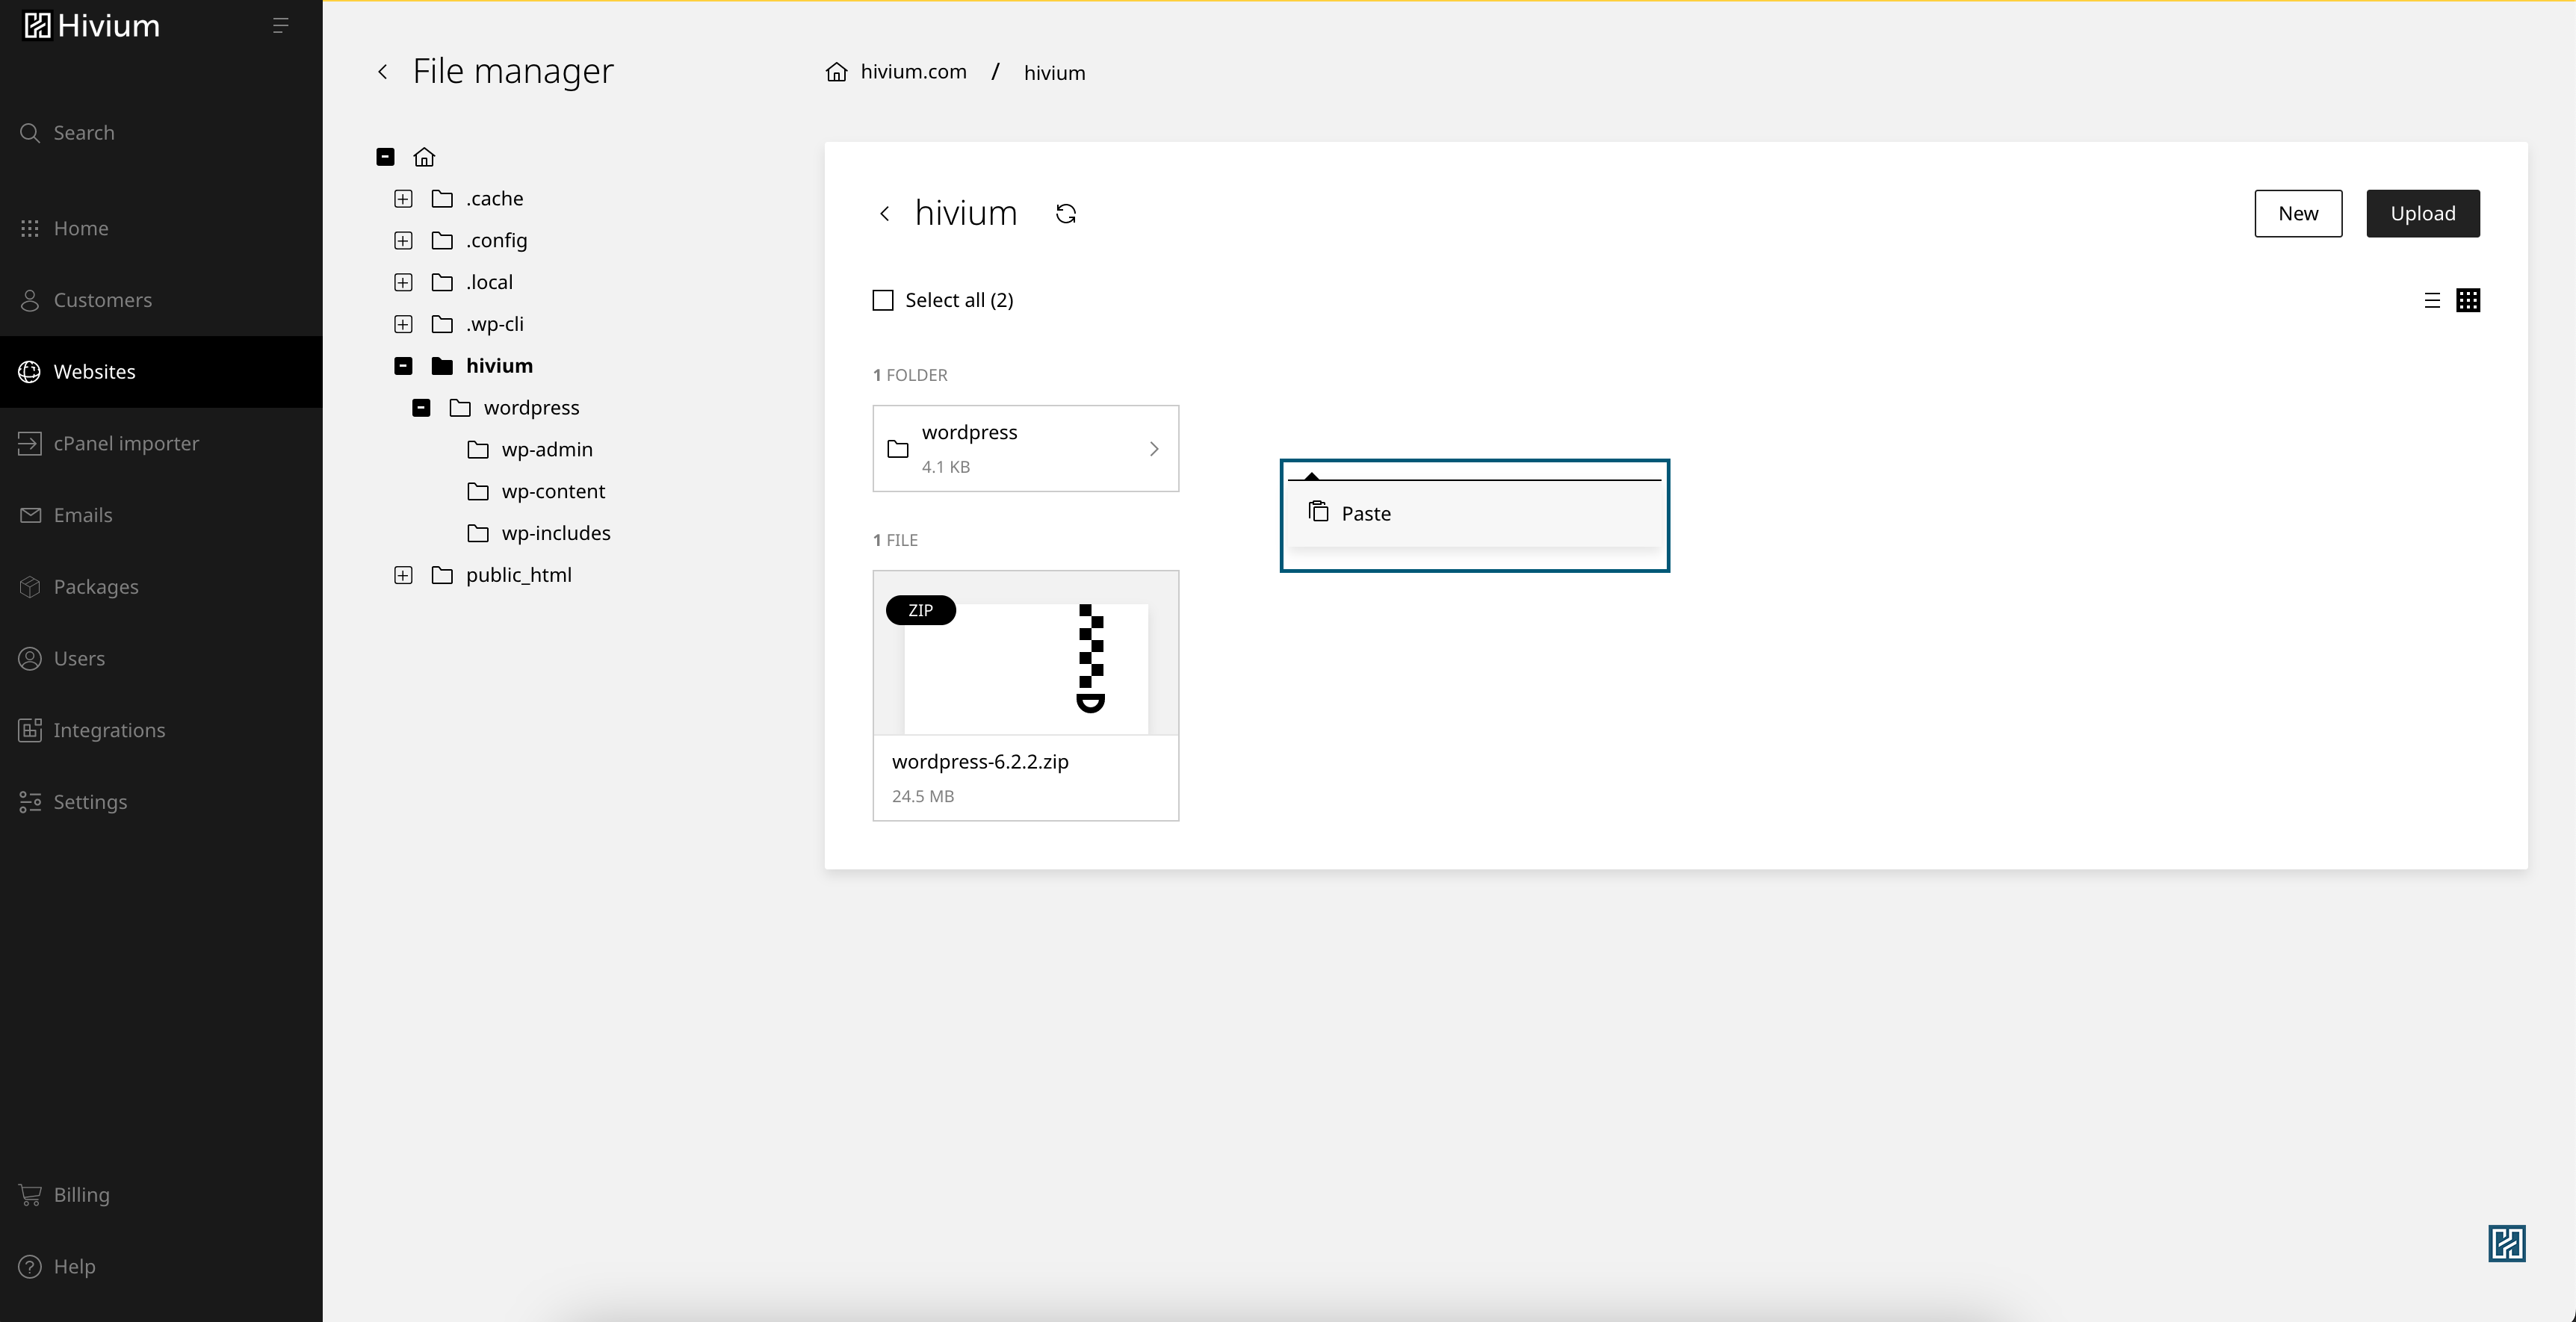Click the Billing cart icon

pos(30,1195)
